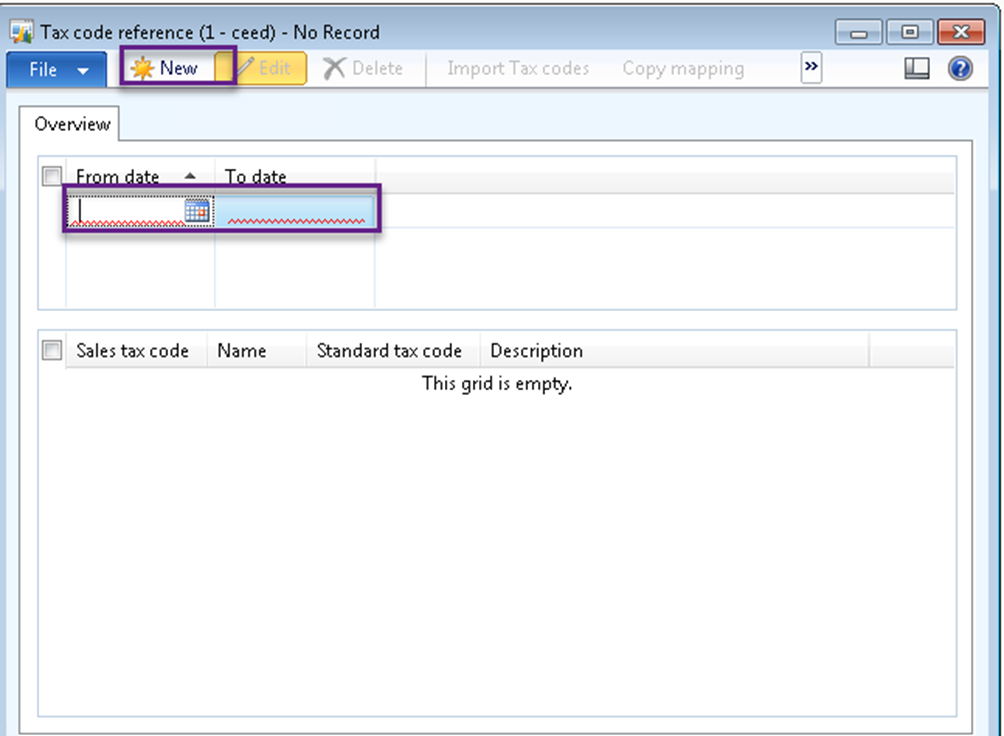Click the Sales tax code column header
The width and height of the screenshot is (1004, 736).
coord(136,350)
